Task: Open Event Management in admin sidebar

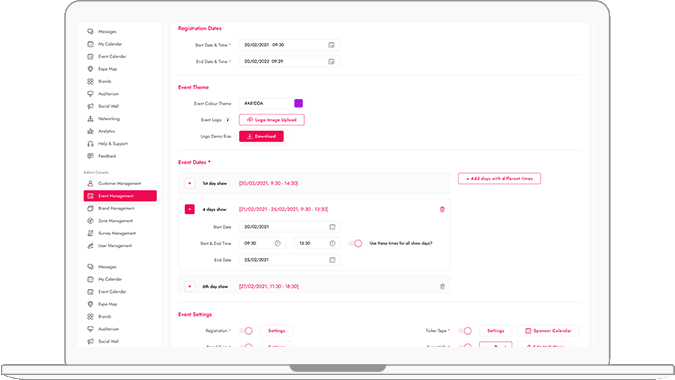Action: point(120,196)
